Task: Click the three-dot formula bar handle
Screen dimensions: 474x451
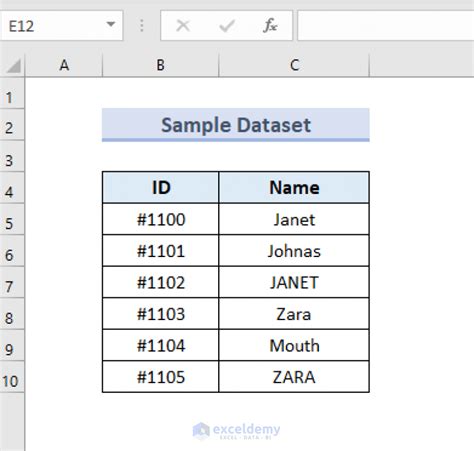Action: pos(142,25)
